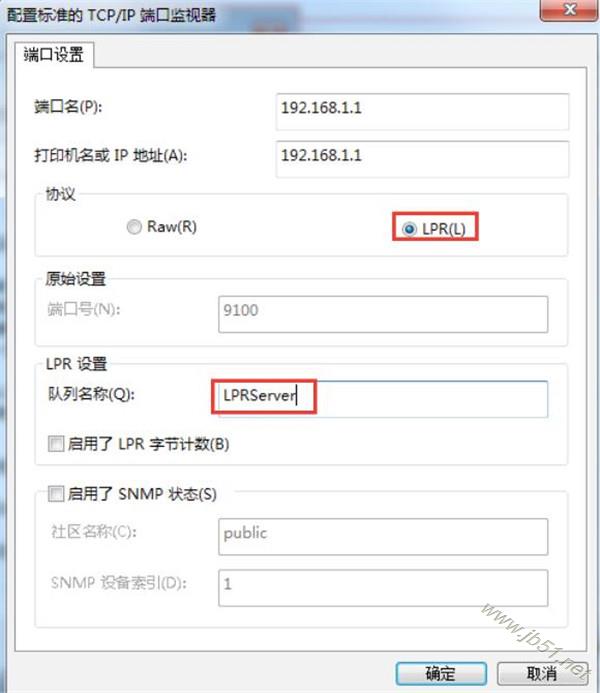
Task: Click the dialog title bar text
Action: click(x=111, y=15)
